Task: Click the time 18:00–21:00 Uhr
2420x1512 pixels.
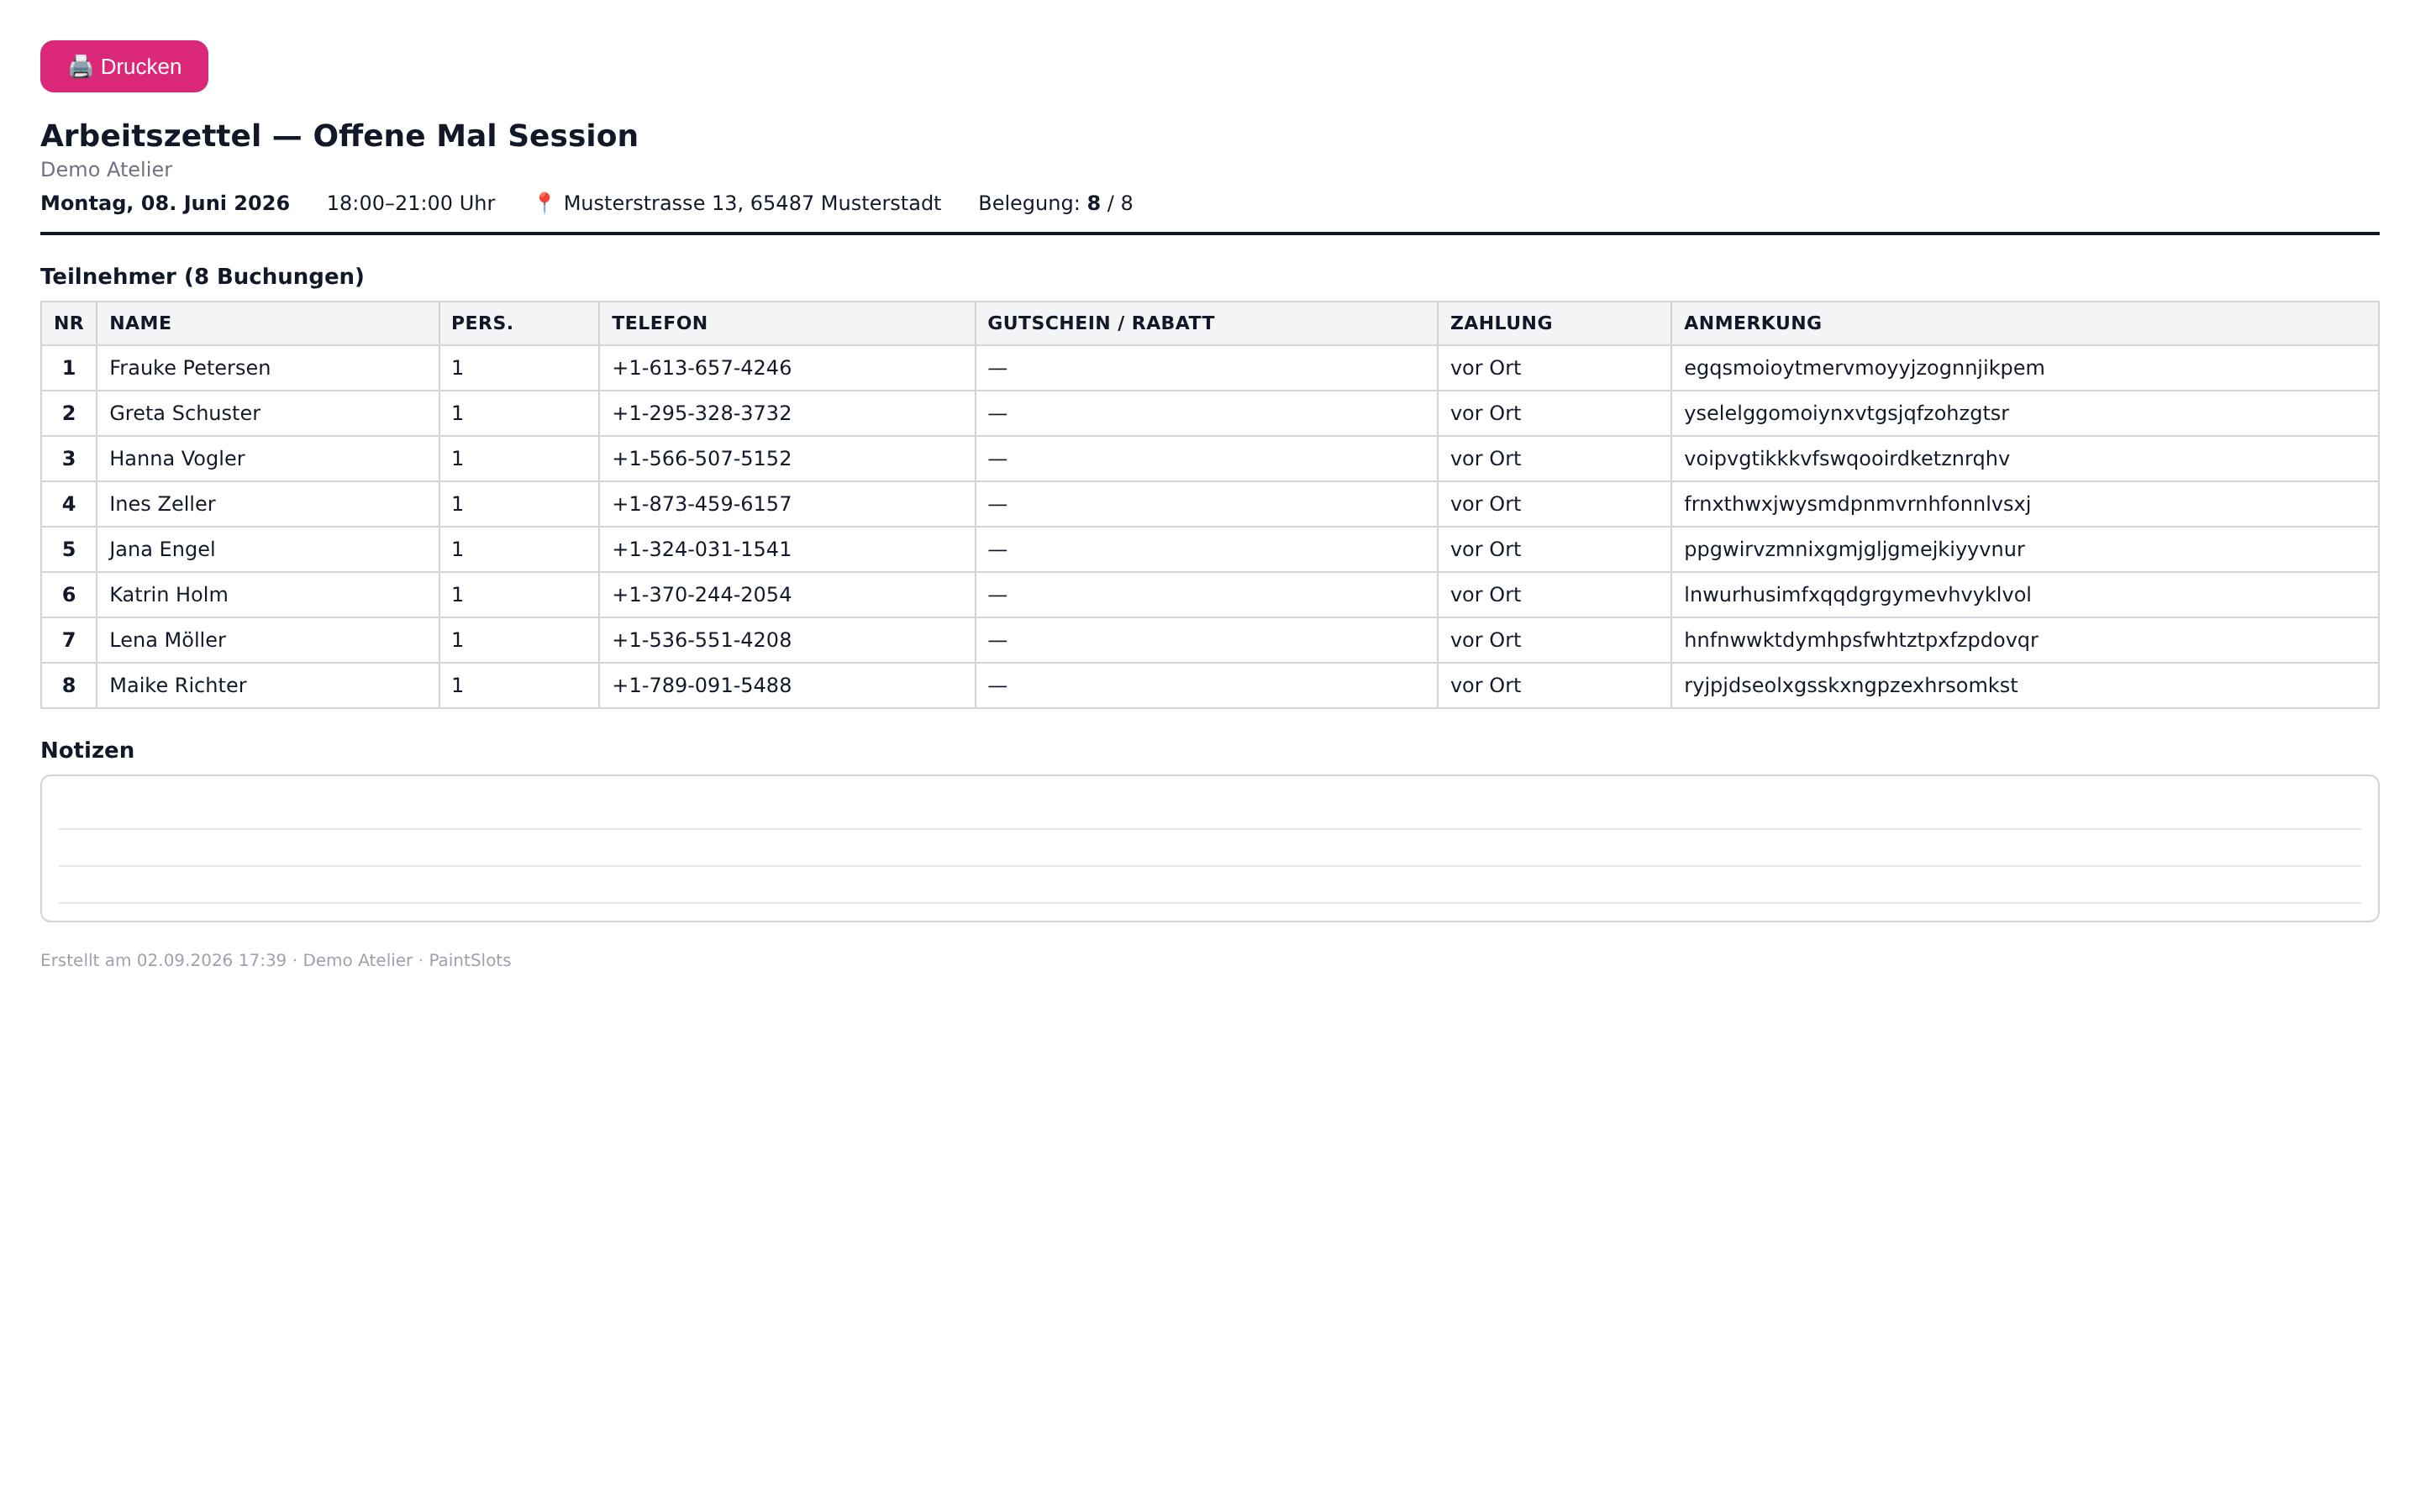Action: (x=411, y=203)
